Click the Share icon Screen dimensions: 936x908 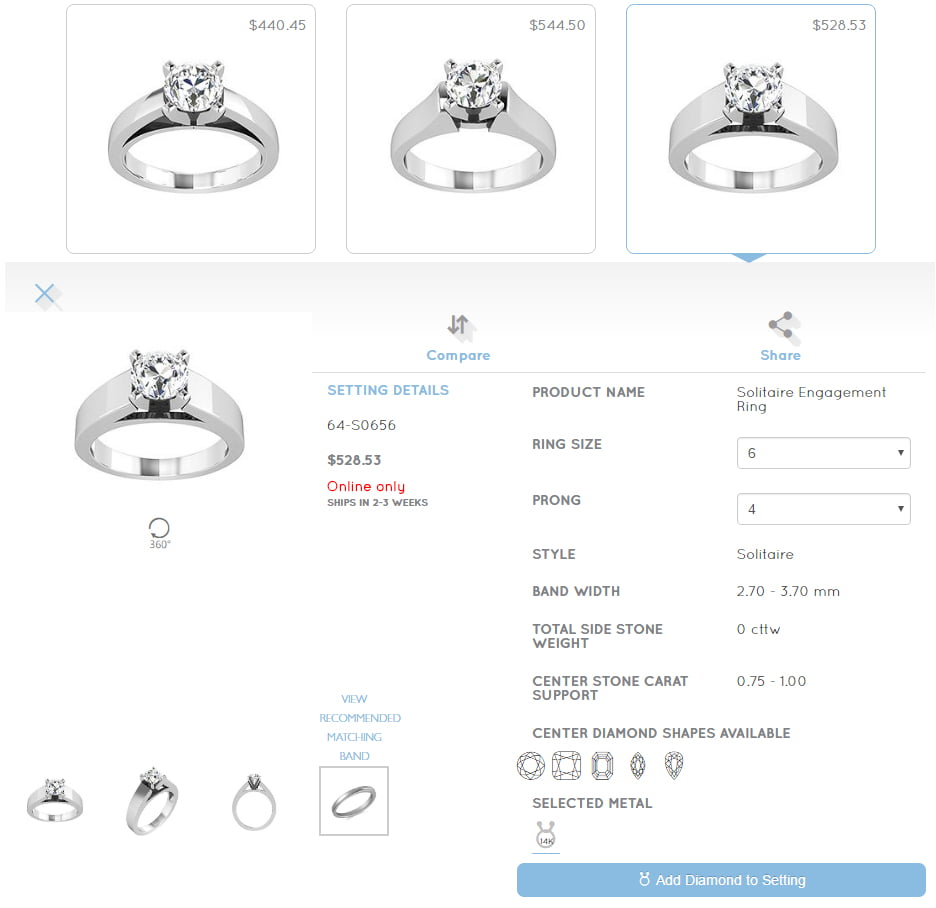[x=781, y=325]
